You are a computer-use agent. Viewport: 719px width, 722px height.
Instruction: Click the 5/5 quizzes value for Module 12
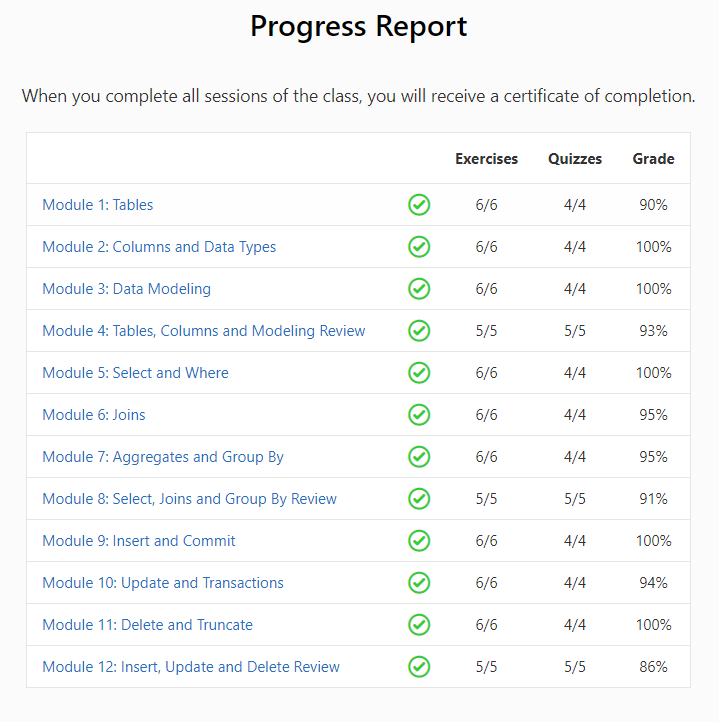coord(575,667)
